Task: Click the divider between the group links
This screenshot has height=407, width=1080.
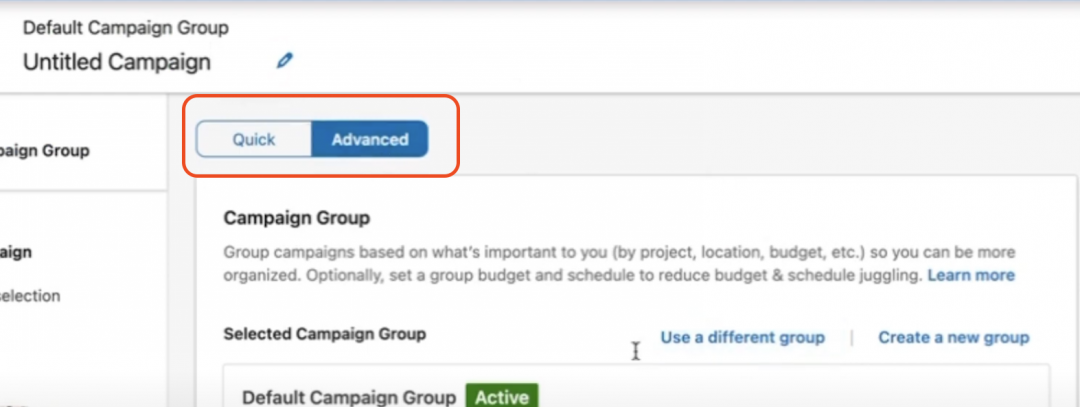Action: click(x=852, y=337)
